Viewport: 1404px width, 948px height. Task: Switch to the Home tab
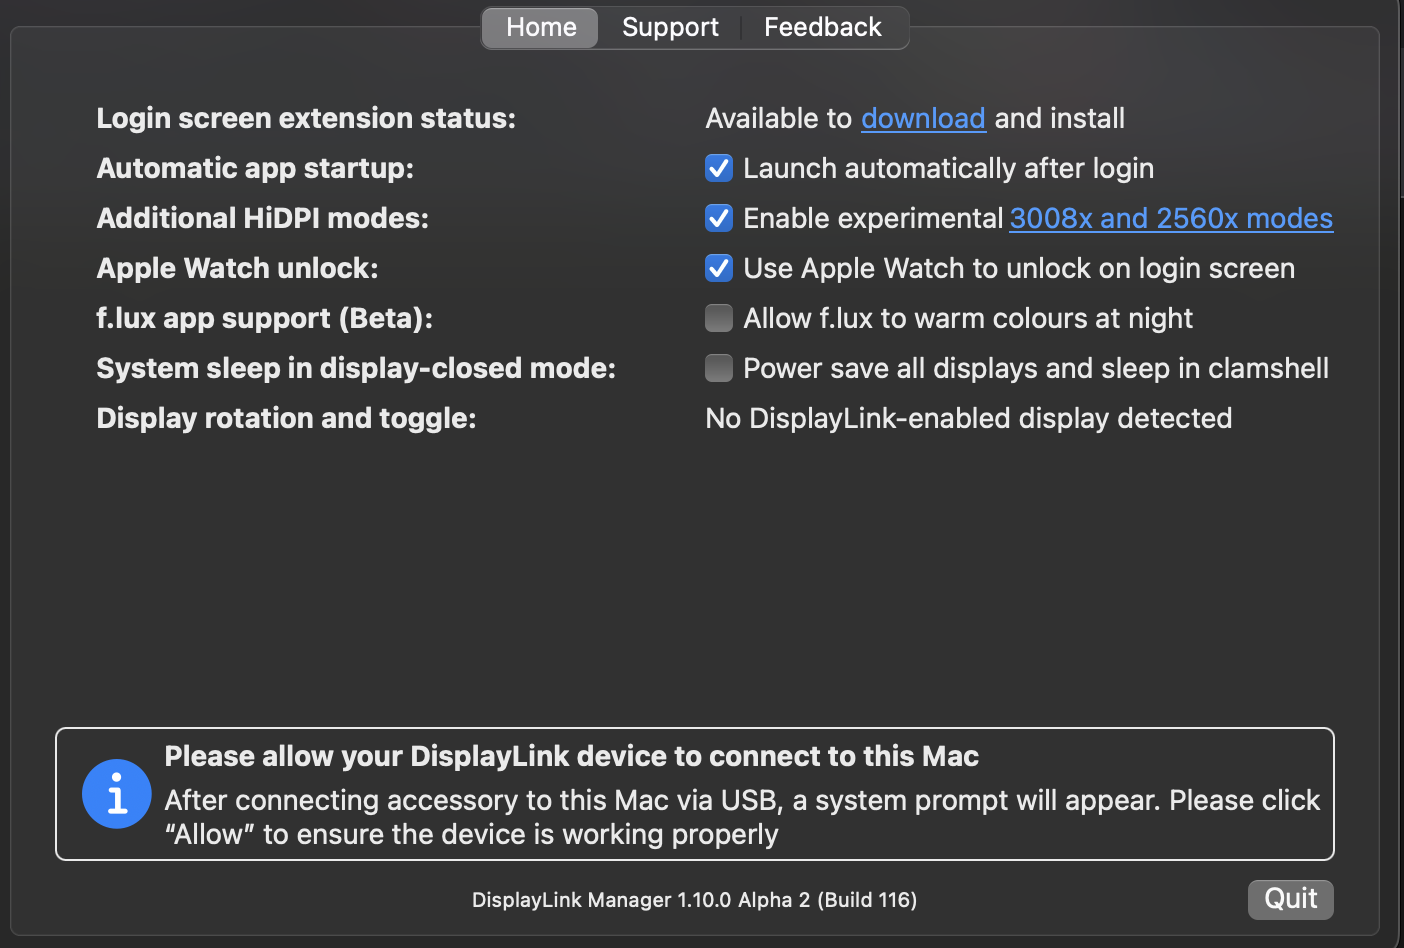541,27
